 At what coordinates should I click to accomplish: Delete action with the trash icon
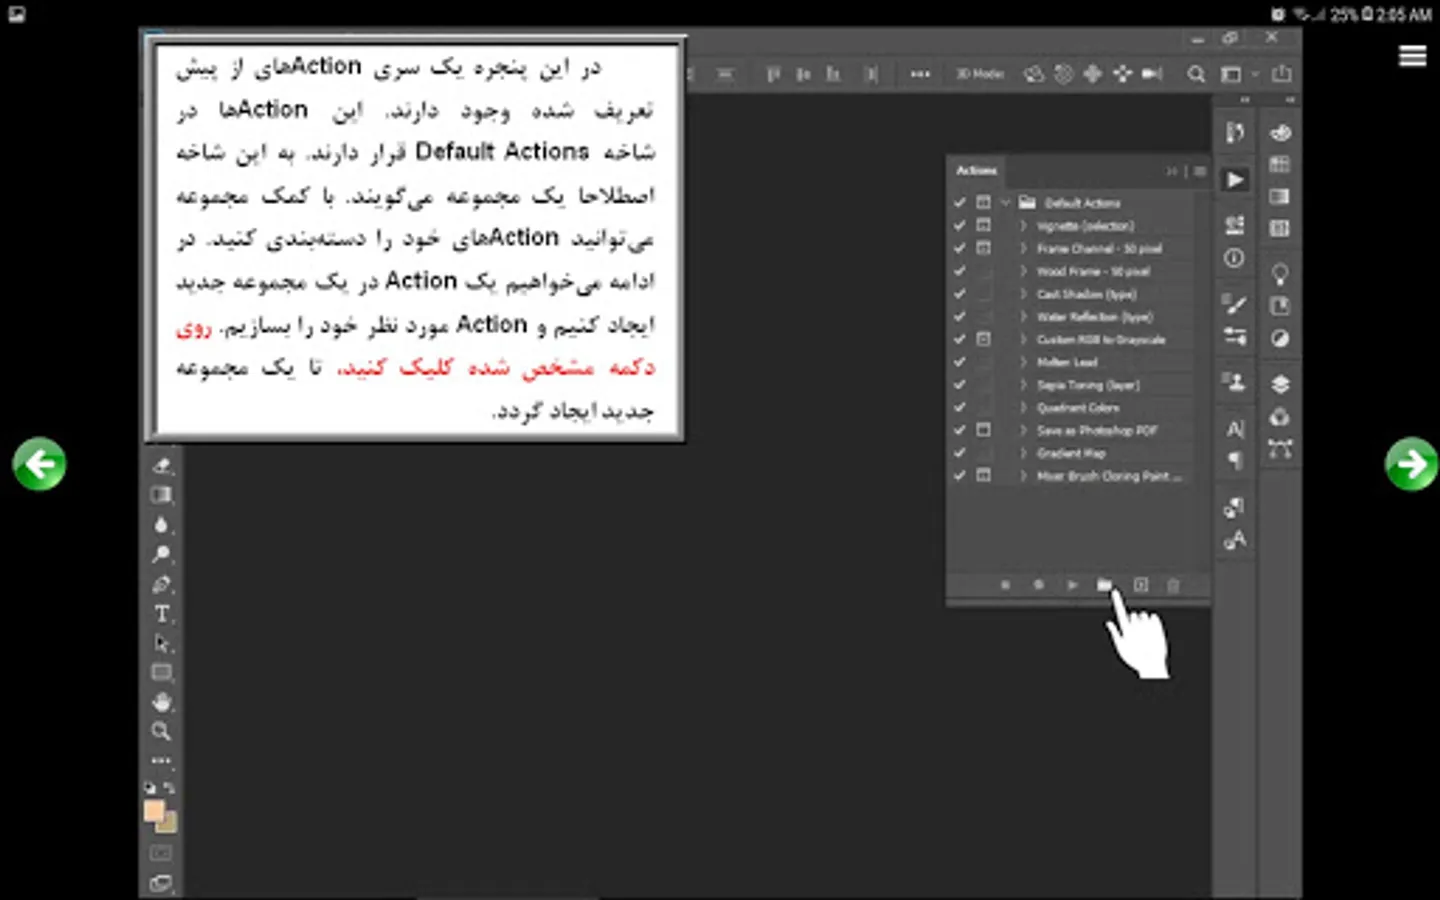[1174, 585]
